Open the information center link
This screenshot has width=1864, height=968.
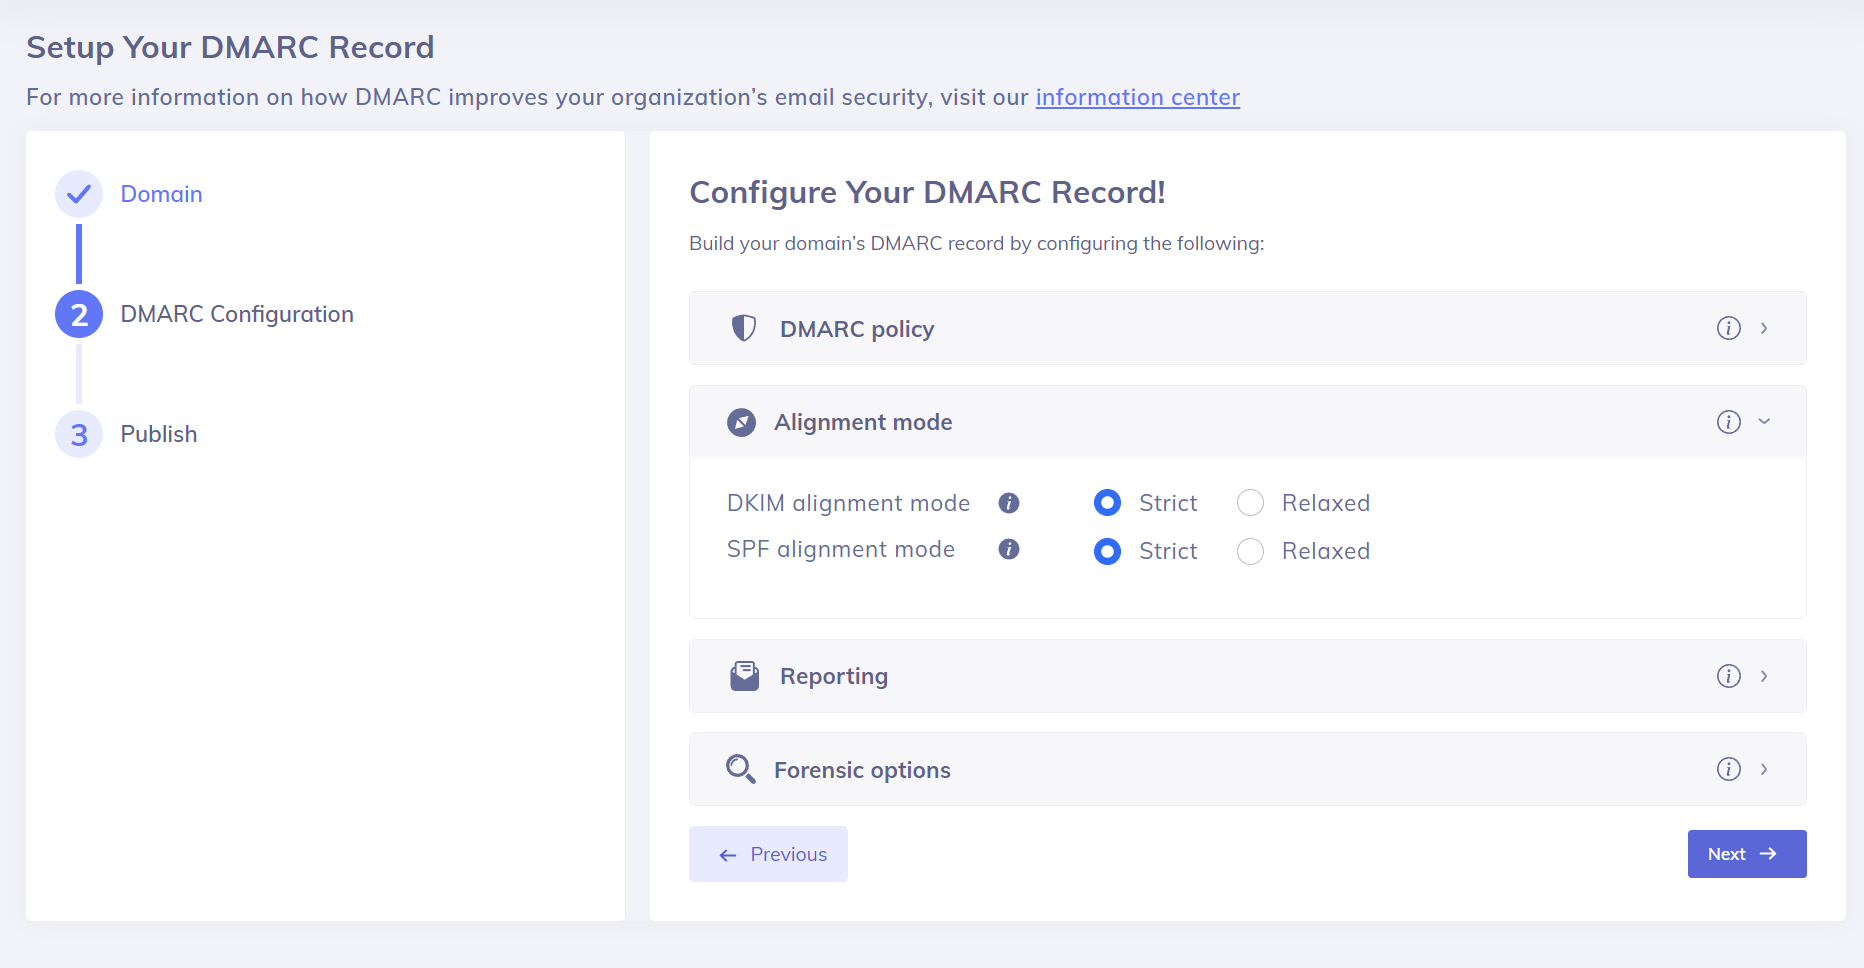click(1137, 97)
